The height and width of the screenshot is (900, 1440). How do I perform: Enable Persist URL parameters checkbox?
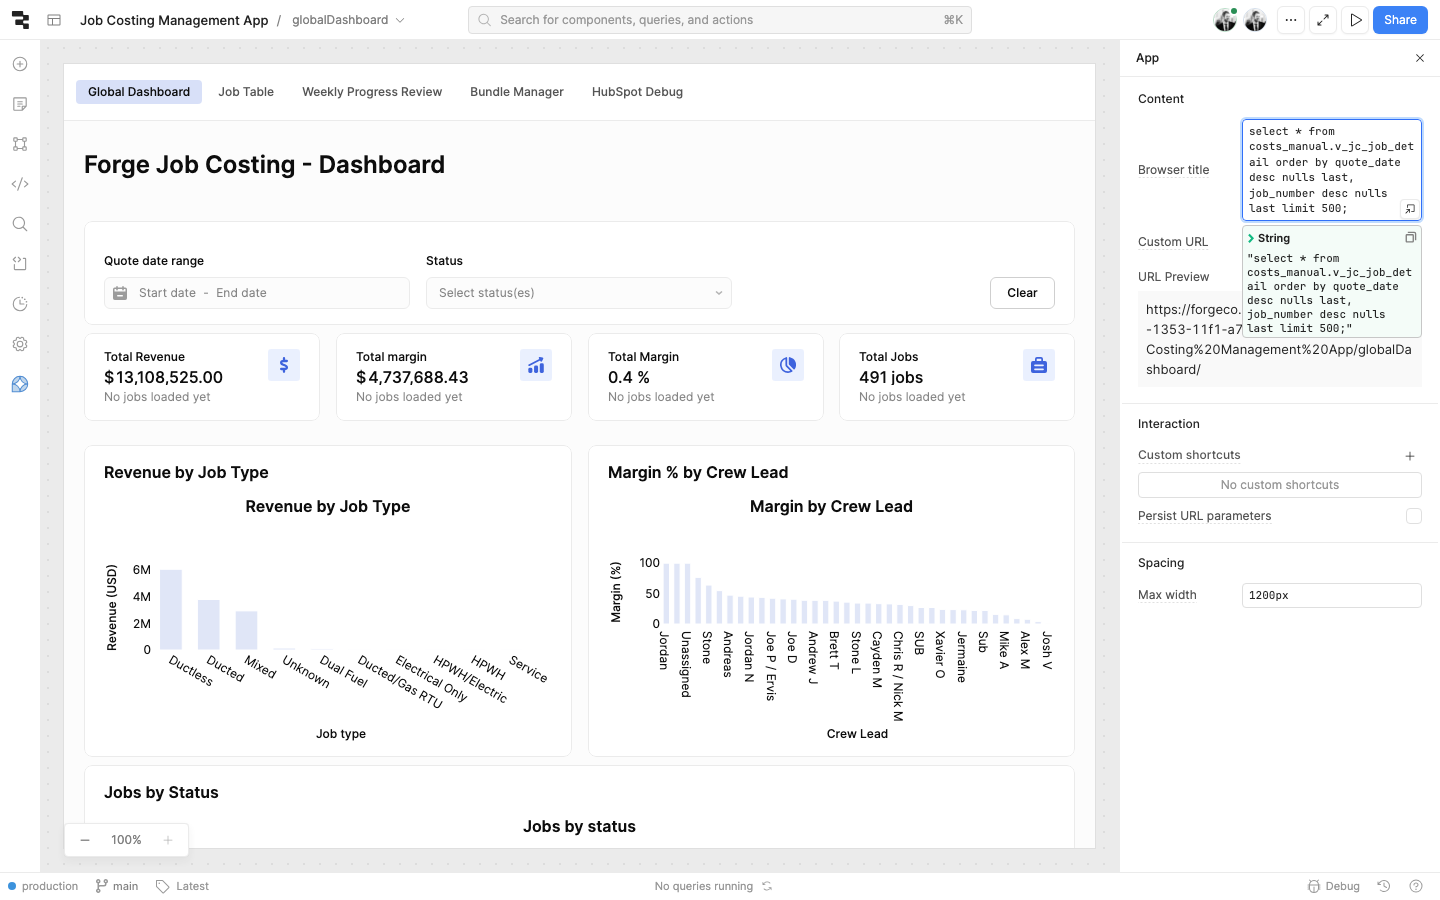pyautogui.click(x=1413, y=516)
